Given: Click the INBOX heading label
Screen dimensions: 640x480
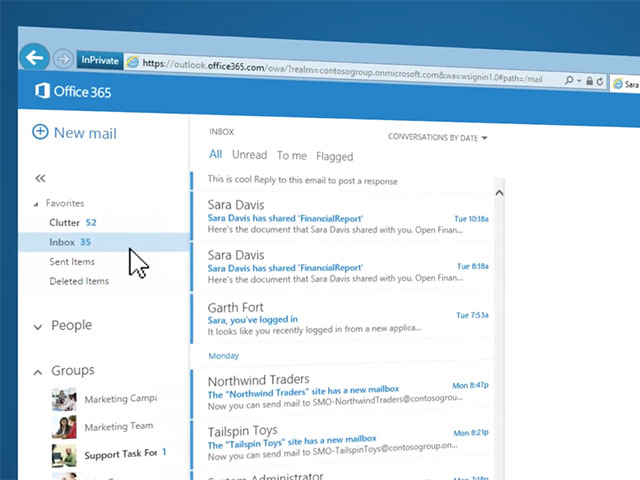Looking at the screenshot, I should click(x=222, y=132).
